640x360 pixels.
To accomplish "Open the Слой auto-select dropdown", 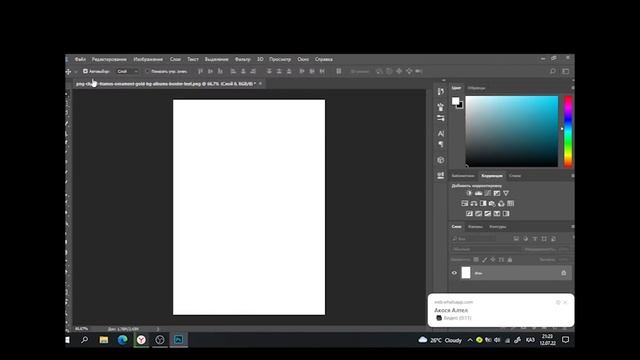I will click(x=127, y=71).
